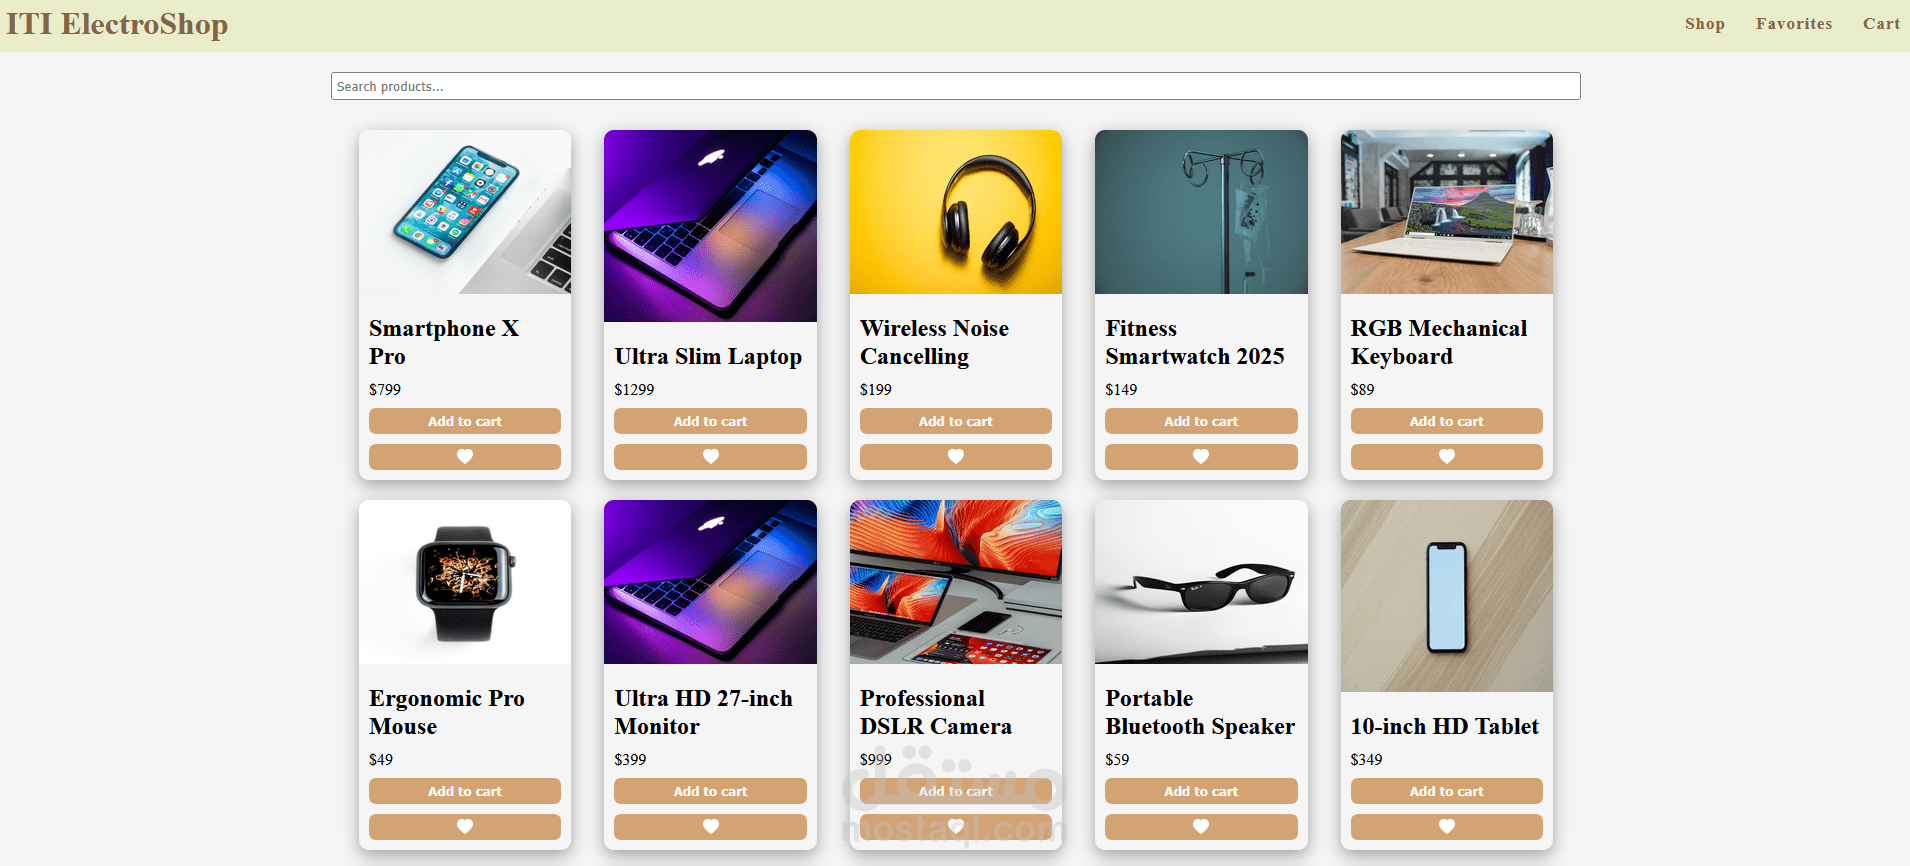The height and width of the screenshot is (866, 1910).
Task: Add Ultra Slim Laptop to cart
Action: pyautogui.click(x=710, y=421)
